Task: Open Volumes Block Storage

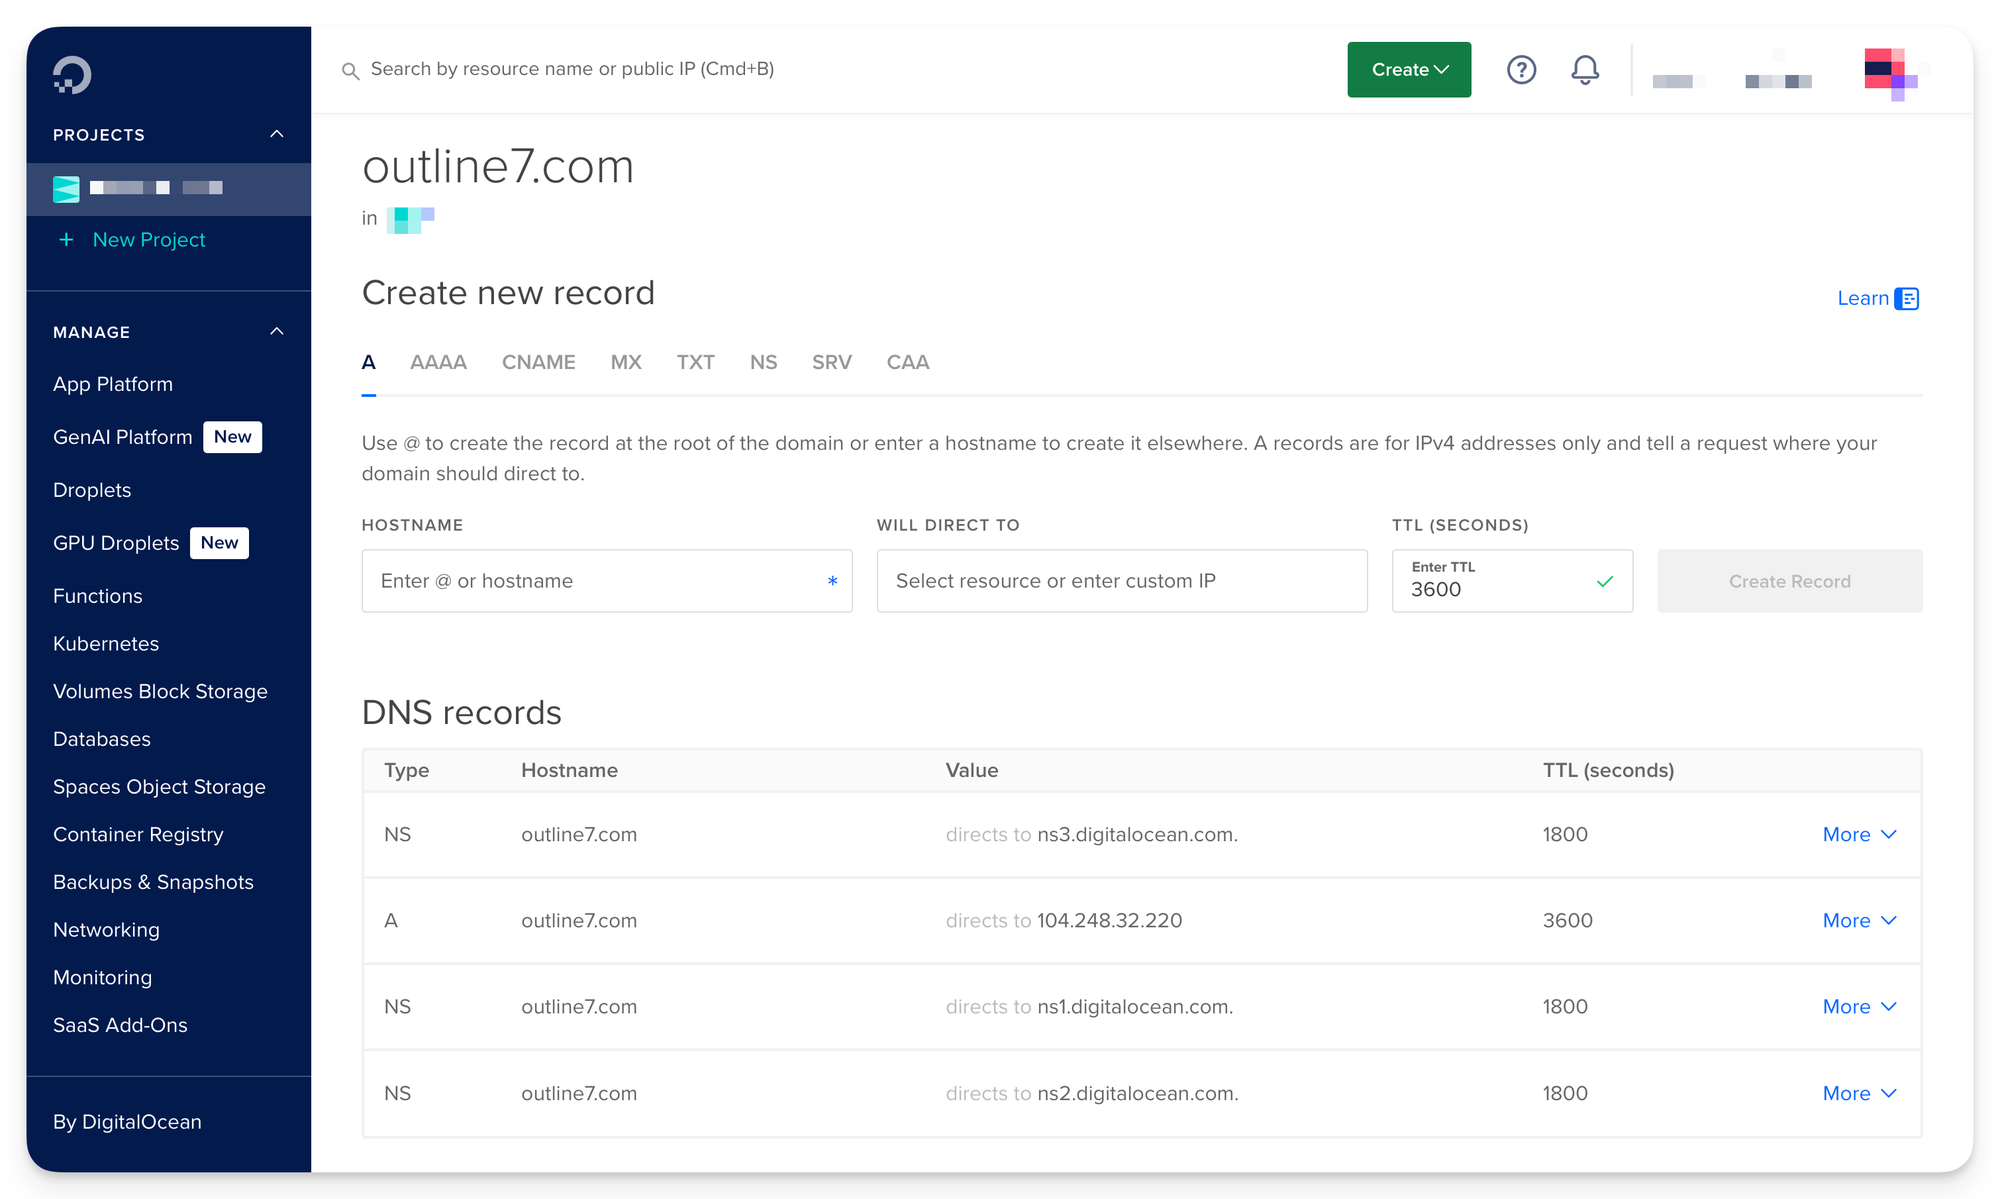Action: (x=160, y=692)
